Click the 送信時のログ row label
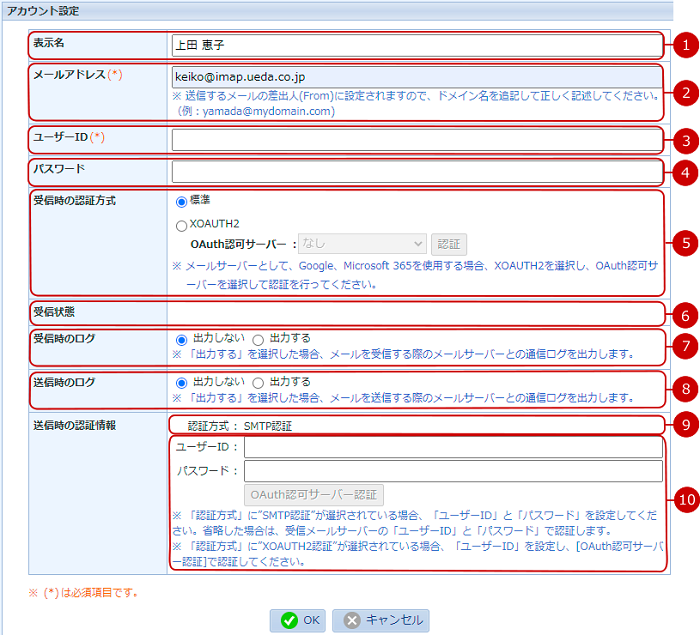Screen dimensions: 700x635 [x=64, y=382]
